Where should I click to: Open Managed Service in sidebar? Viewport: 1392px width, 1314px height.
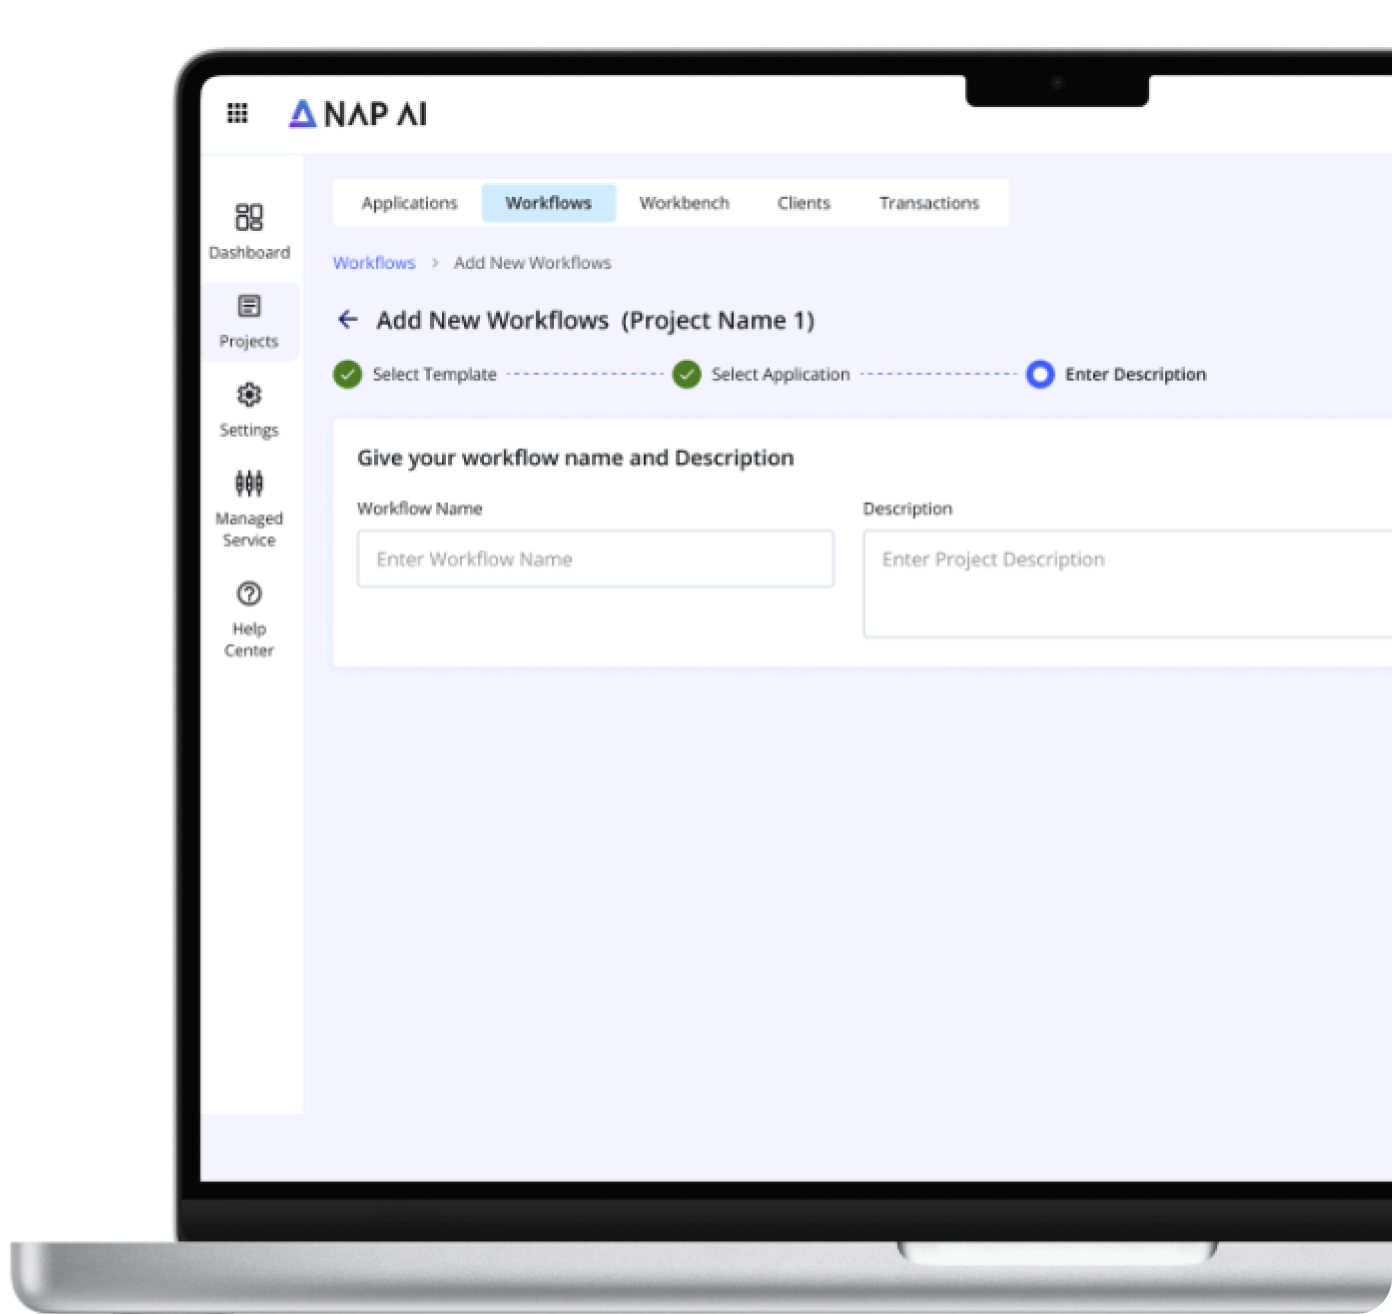(x=249, y=509)
